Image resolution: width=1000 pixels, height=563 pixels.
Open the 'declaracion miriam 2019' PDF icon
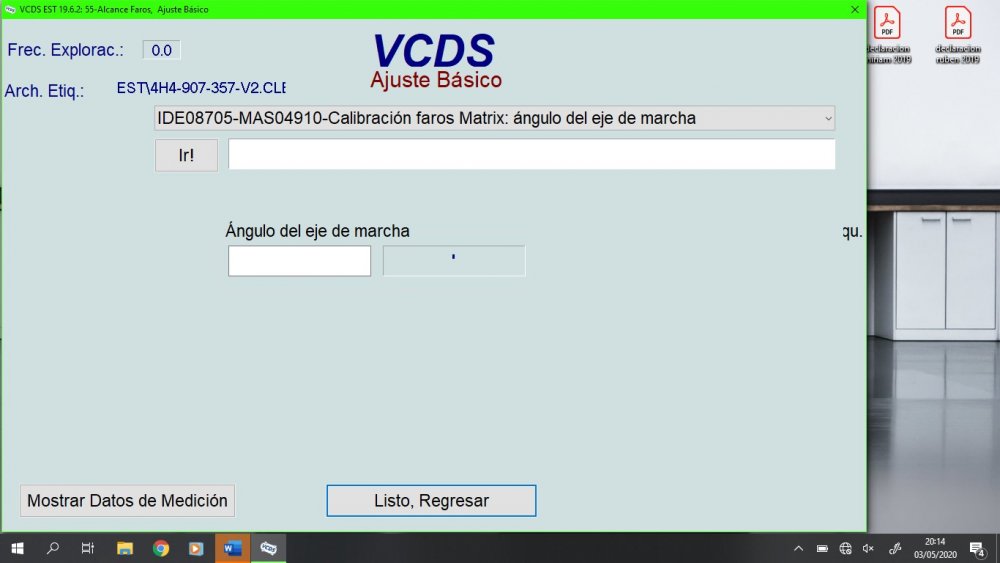coord(887,34)
